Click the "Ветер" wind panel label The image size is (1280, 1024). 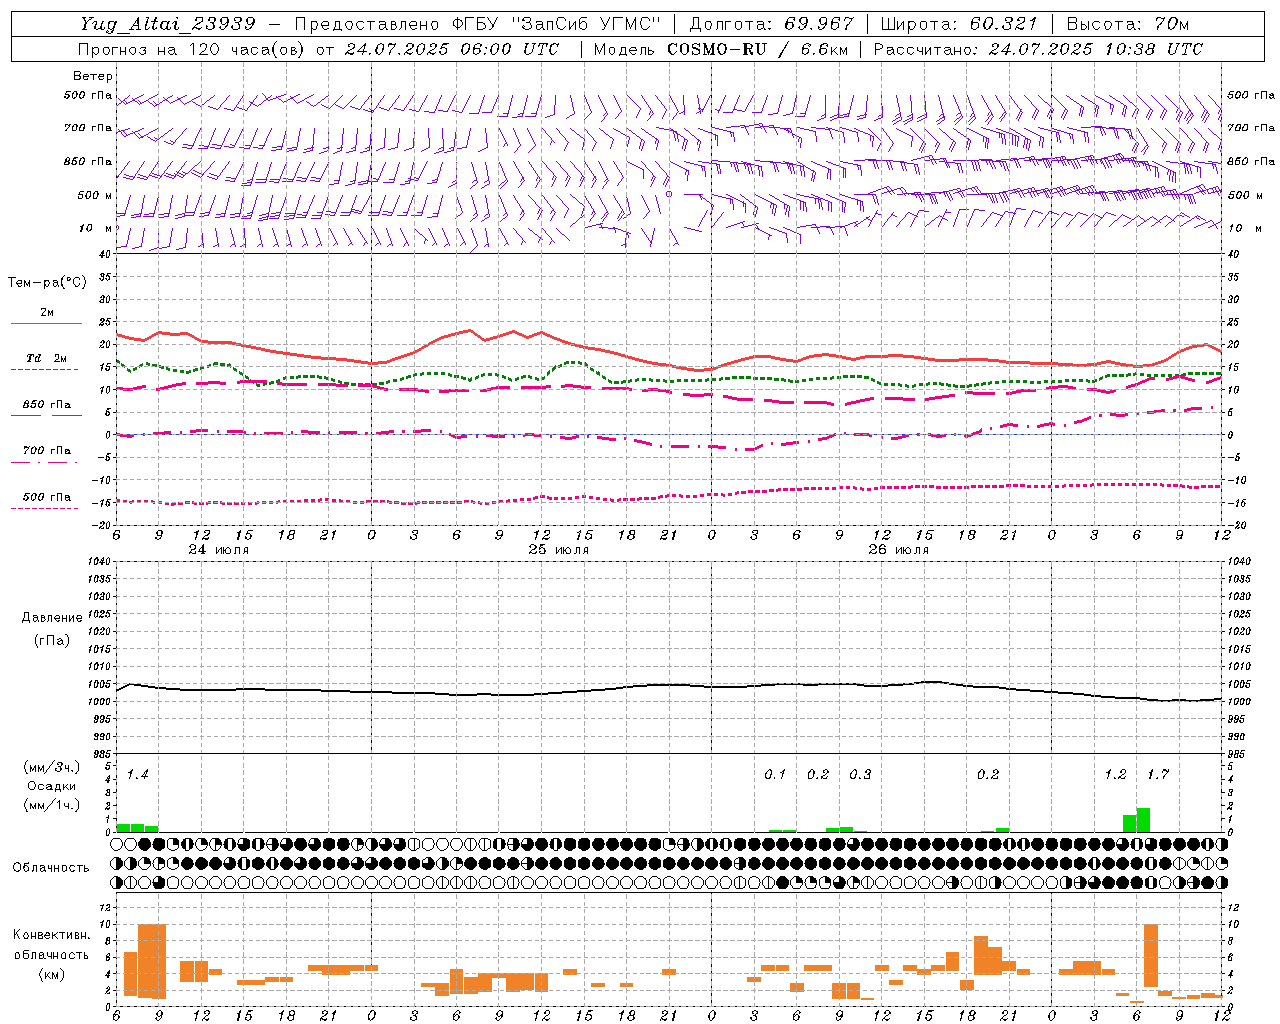[x=92, y=76]
